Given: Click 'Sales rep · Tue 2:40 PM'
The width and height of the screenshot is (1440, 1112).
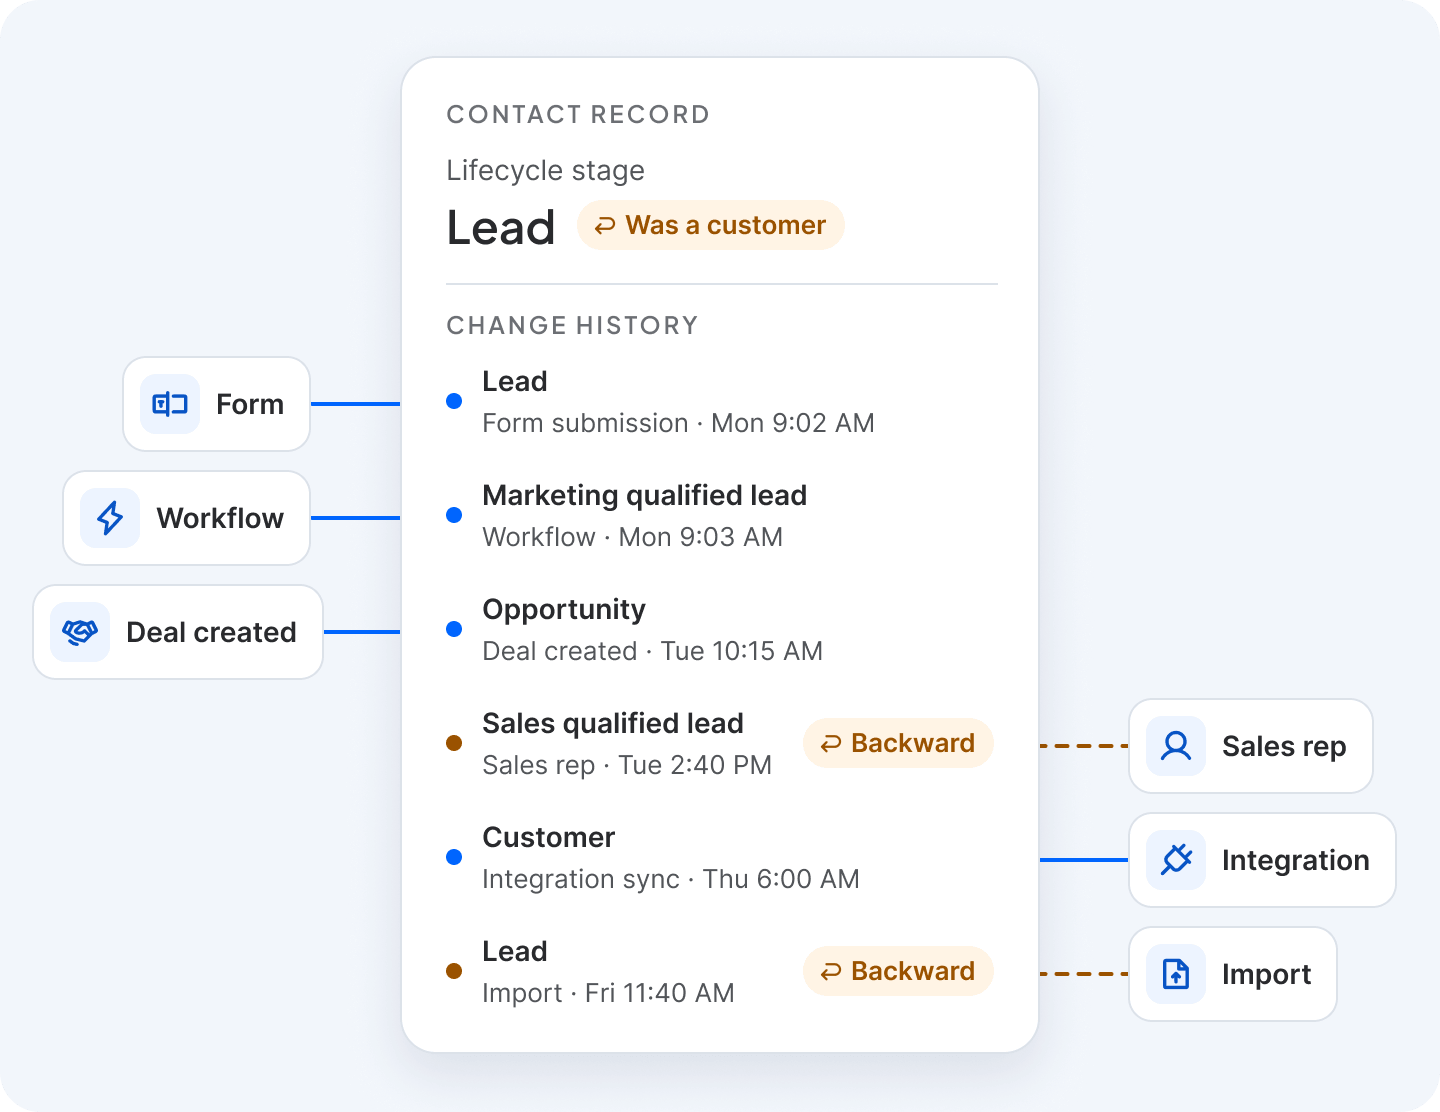Looking at the screenshot, I should [x=627, y=766].
